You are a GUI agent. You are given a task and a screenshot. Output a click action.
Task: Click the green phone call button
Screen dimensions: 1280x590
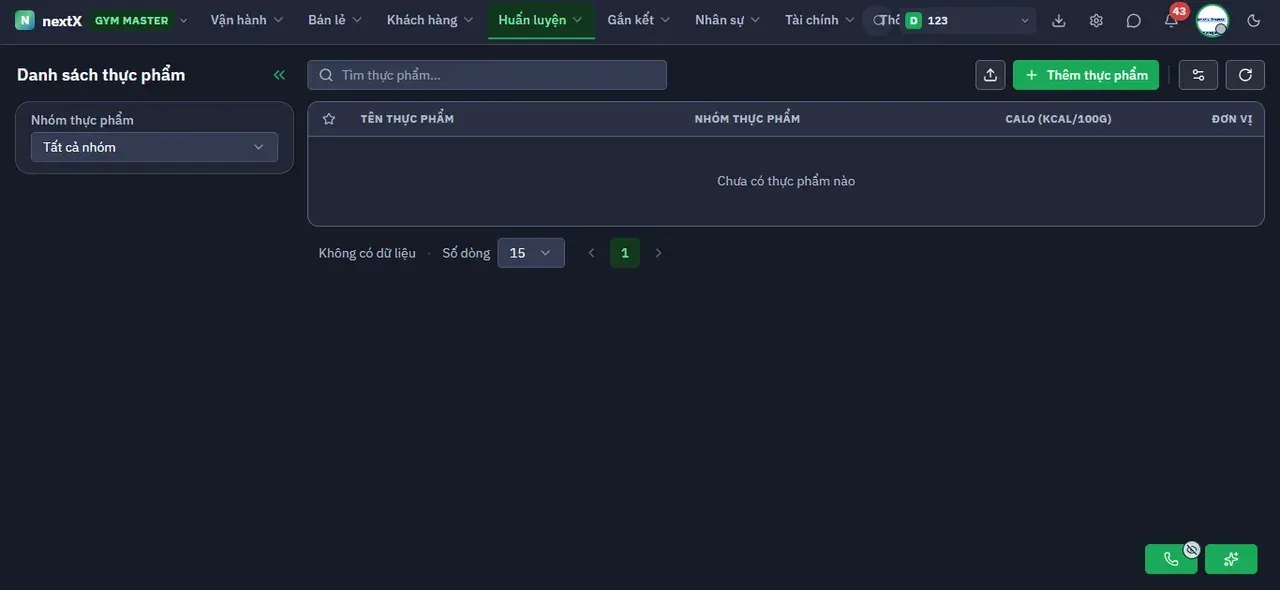coord(1171,559)
